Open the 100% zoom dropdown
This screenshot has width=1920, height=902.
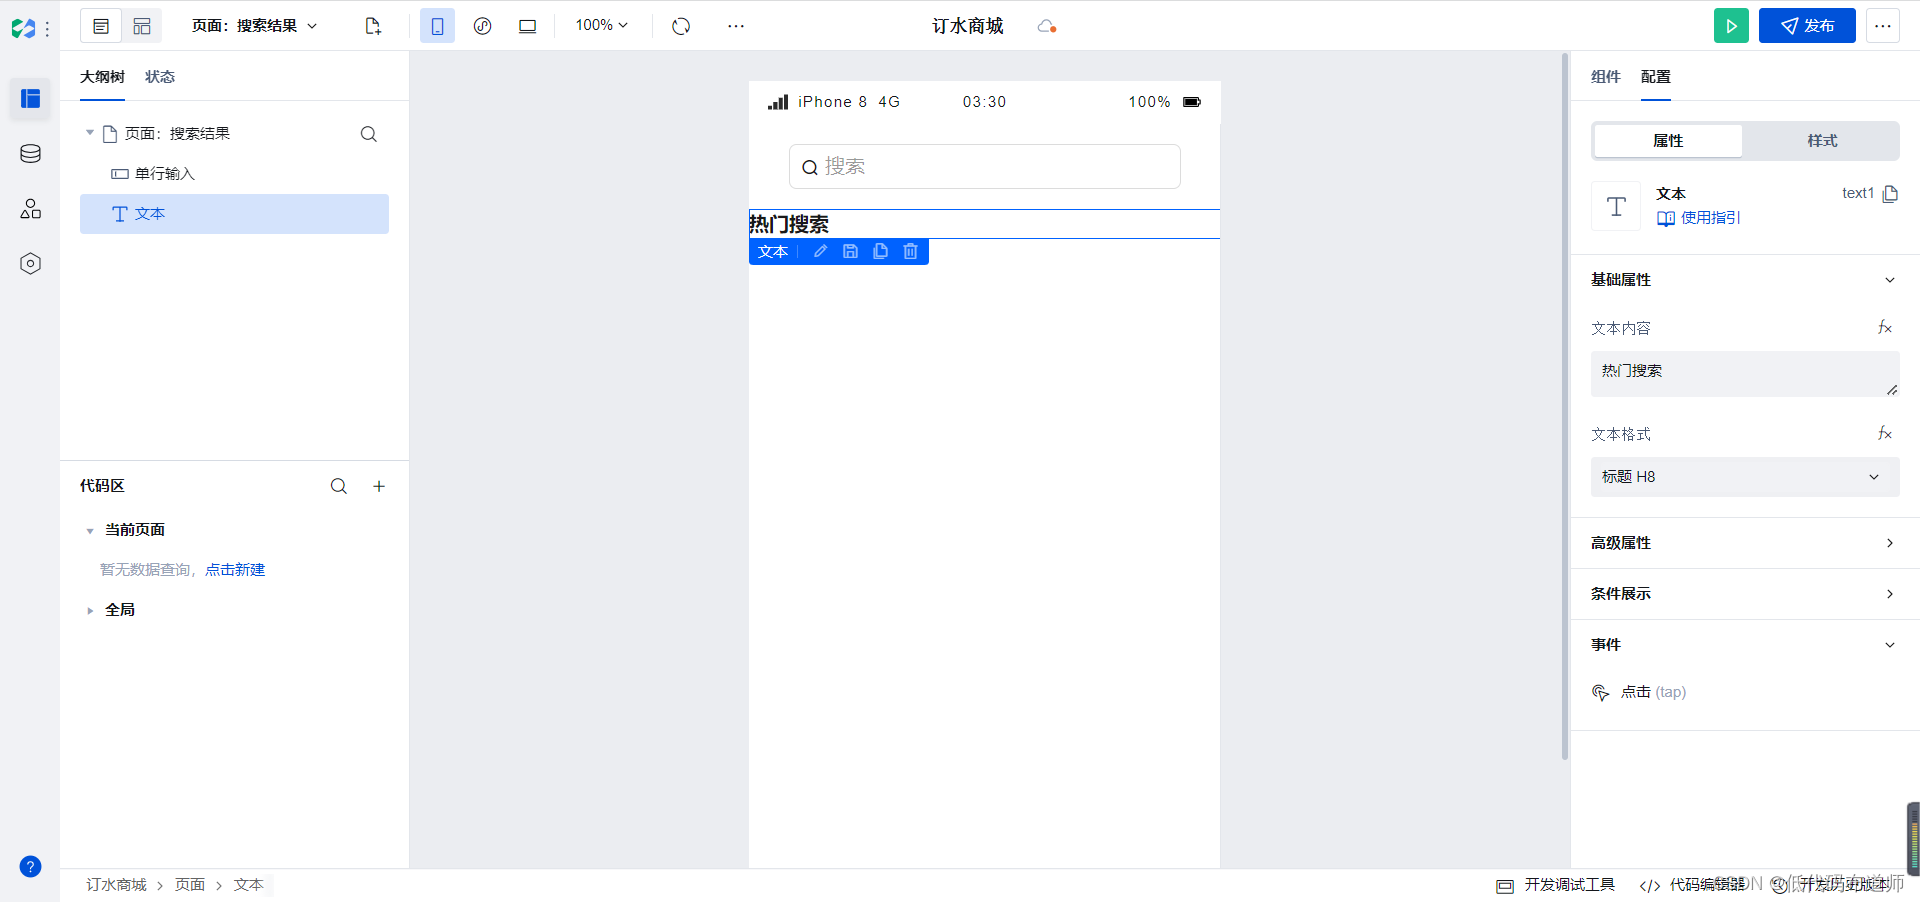coord(601,25)
